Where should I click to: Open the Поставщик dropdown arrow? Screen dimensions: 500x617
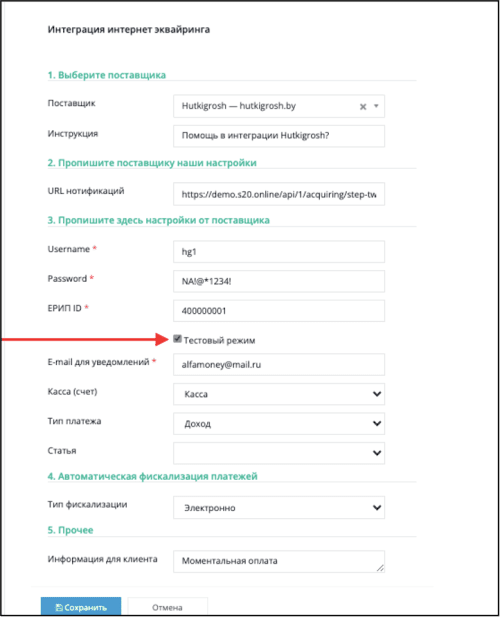click(376, 106)
